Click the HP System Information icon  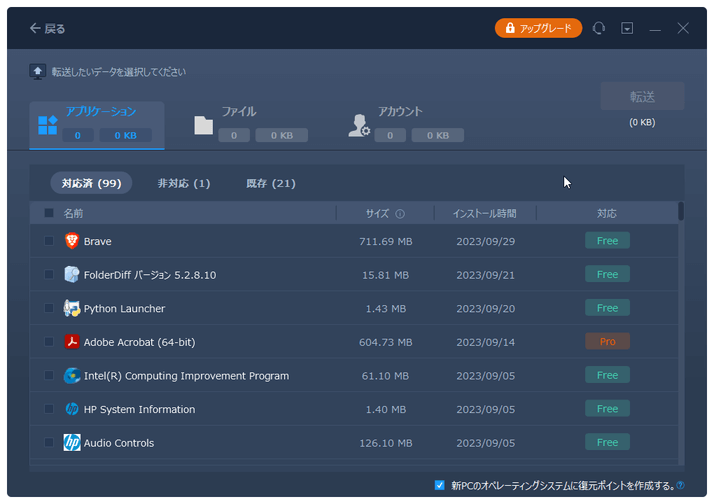(x=72, y=409)
